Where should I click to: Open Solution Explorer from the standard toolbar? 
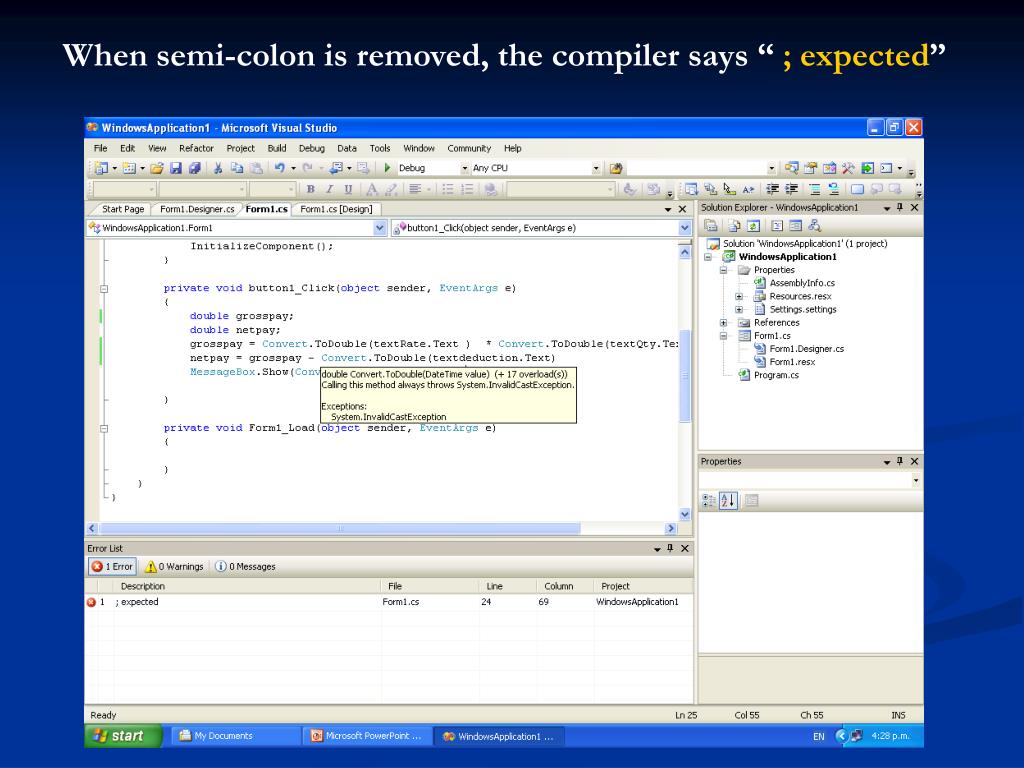(x=791, y=168)
